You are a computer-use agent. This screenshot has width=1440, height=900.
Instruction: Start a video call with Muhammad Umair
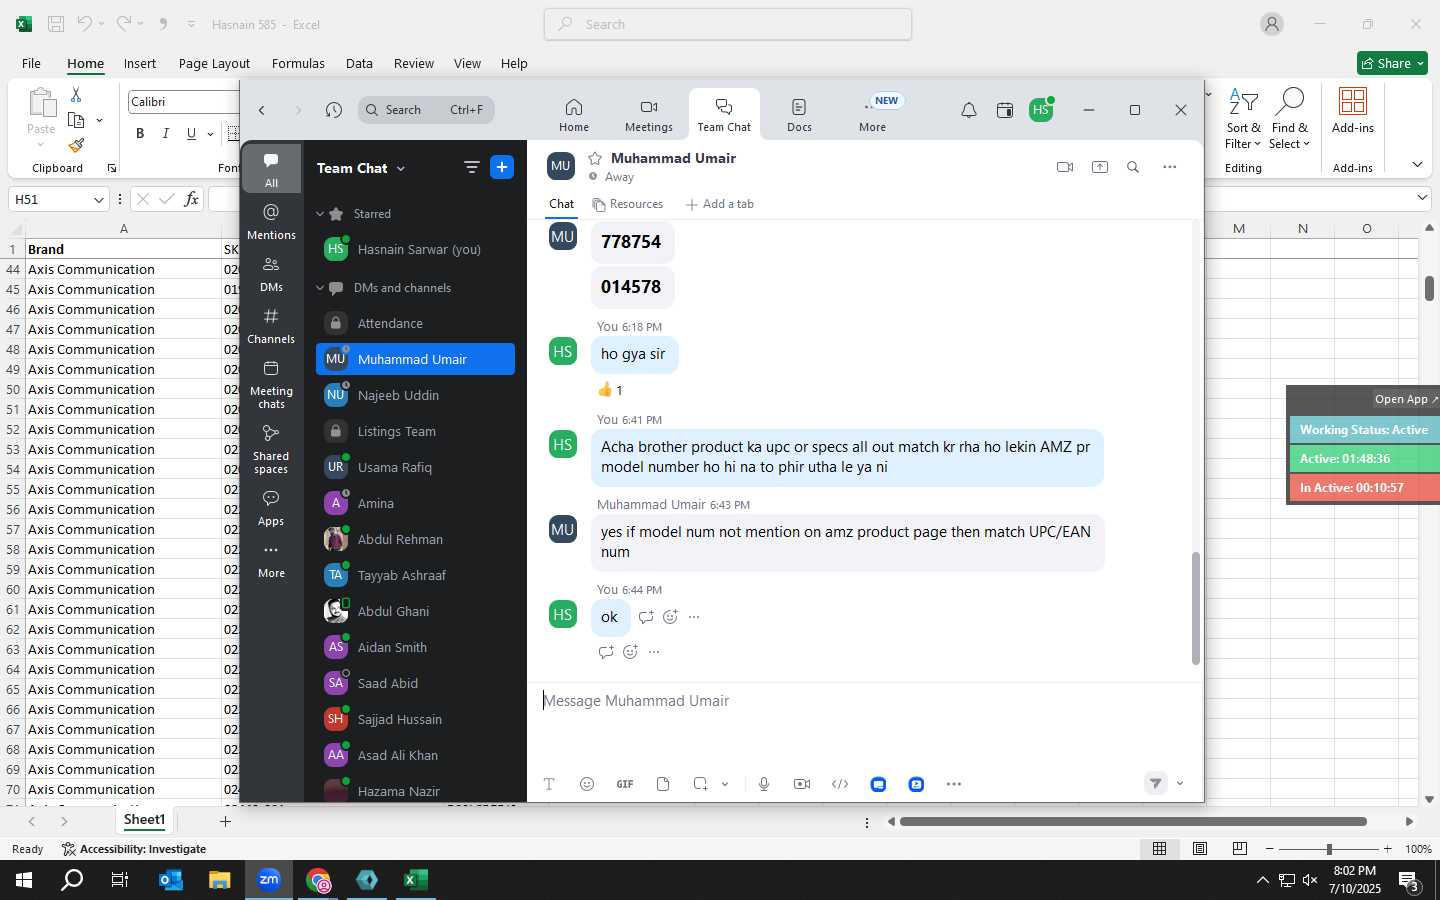pos(1065,167)
